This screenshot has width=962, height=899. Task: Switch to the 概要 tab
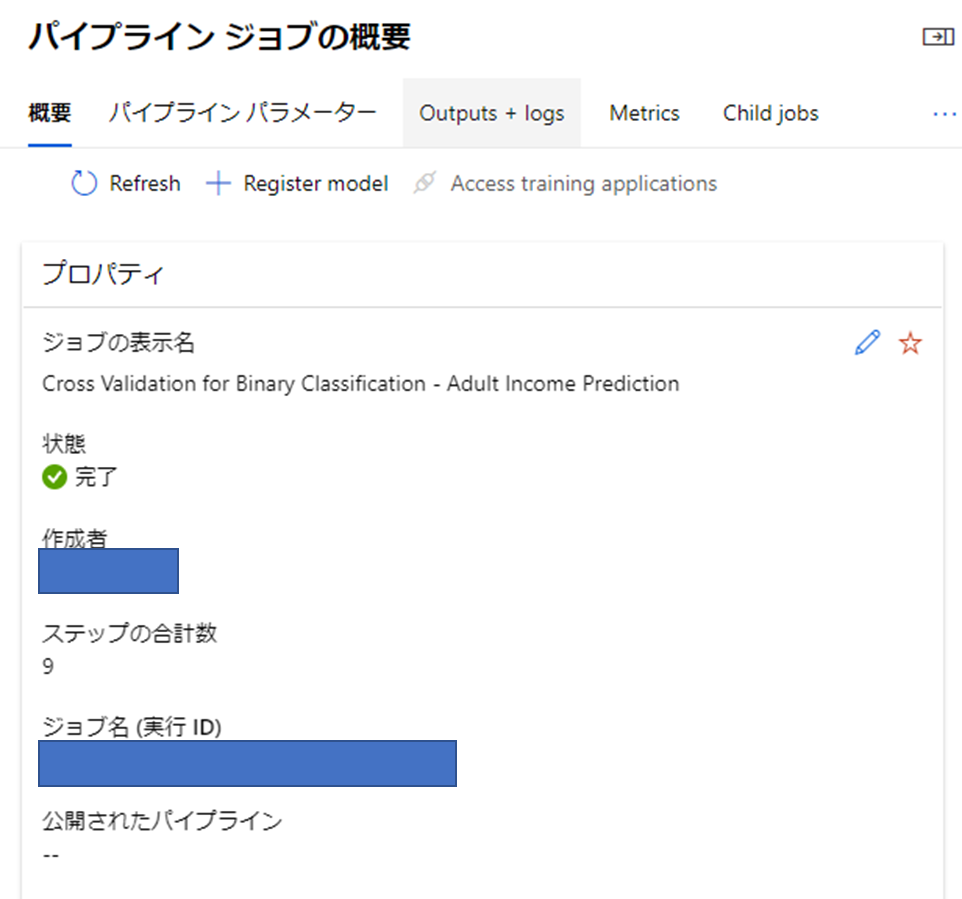[50, 113]
